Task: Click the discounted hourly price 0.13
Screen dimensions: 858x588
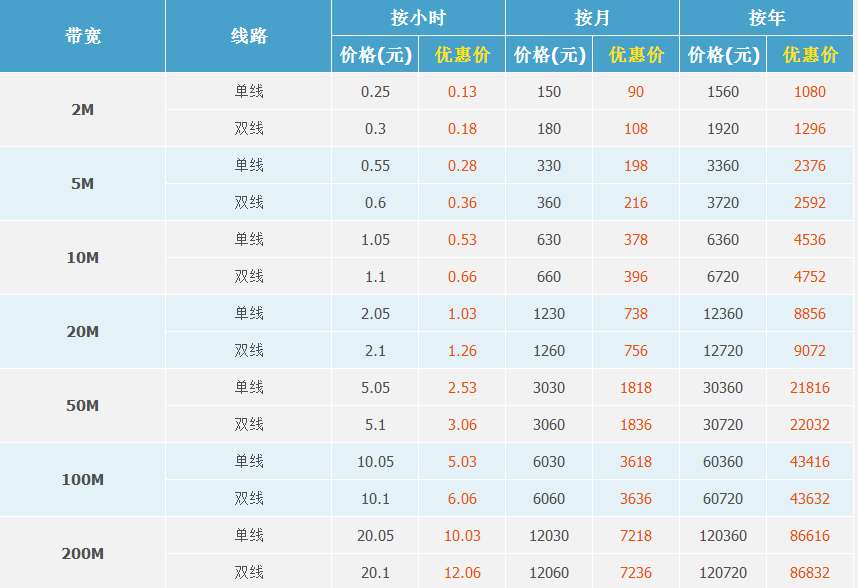Action: coord(462,92)
